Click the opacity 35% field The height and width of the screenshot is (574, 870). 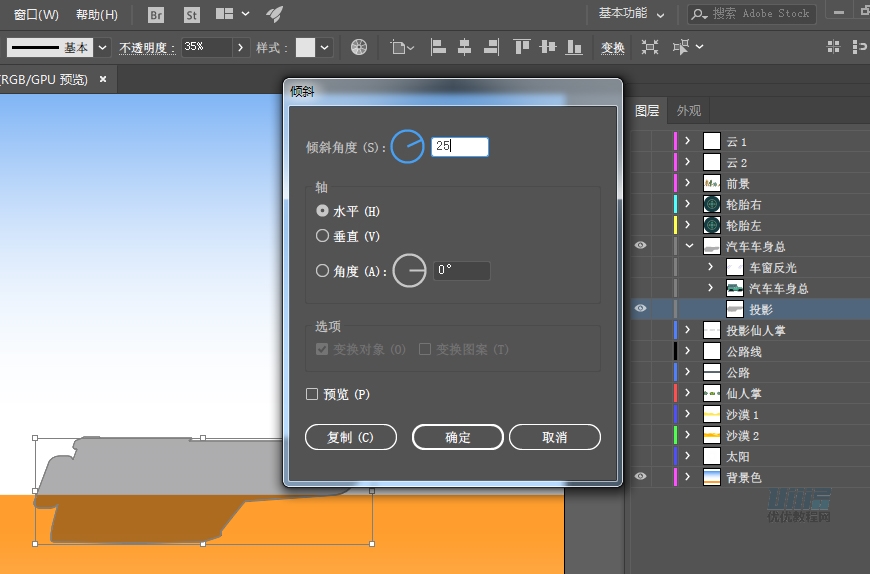coord(206,47)
